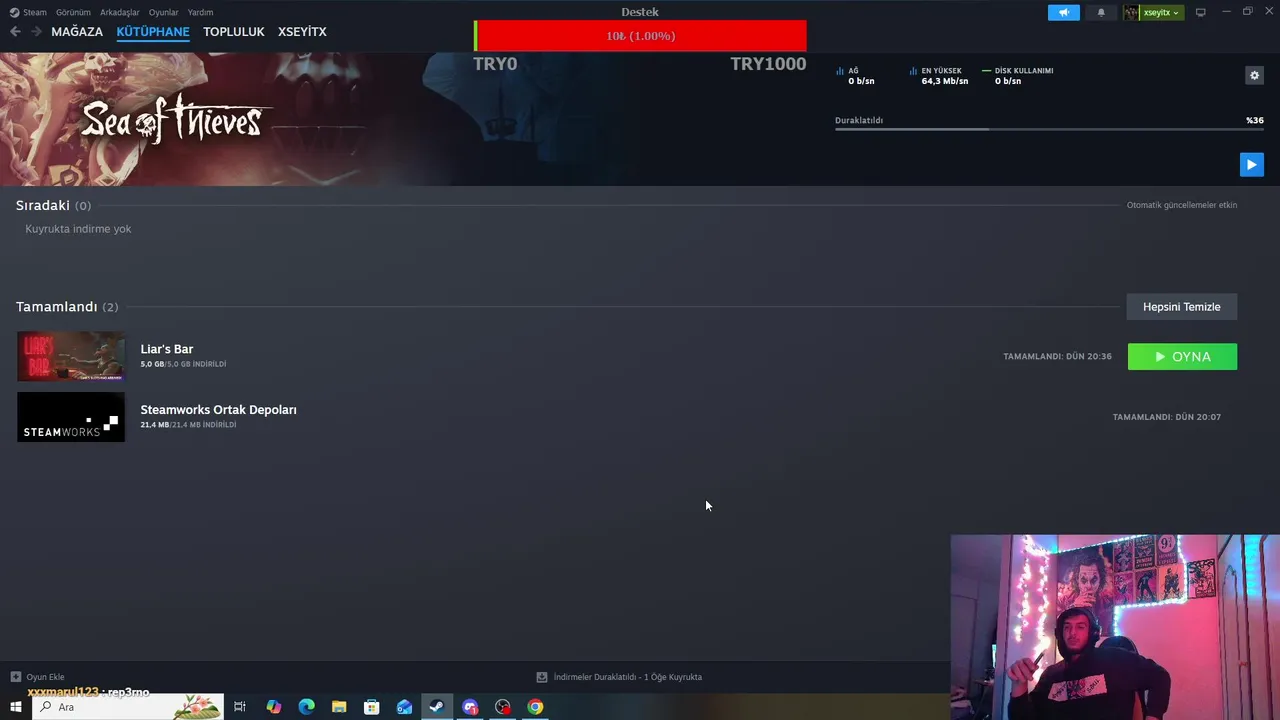The image size is (1280, 720).
Task: Click the '5,0 GB İNDİRİLDİ' size text
Action: [183, 365]
